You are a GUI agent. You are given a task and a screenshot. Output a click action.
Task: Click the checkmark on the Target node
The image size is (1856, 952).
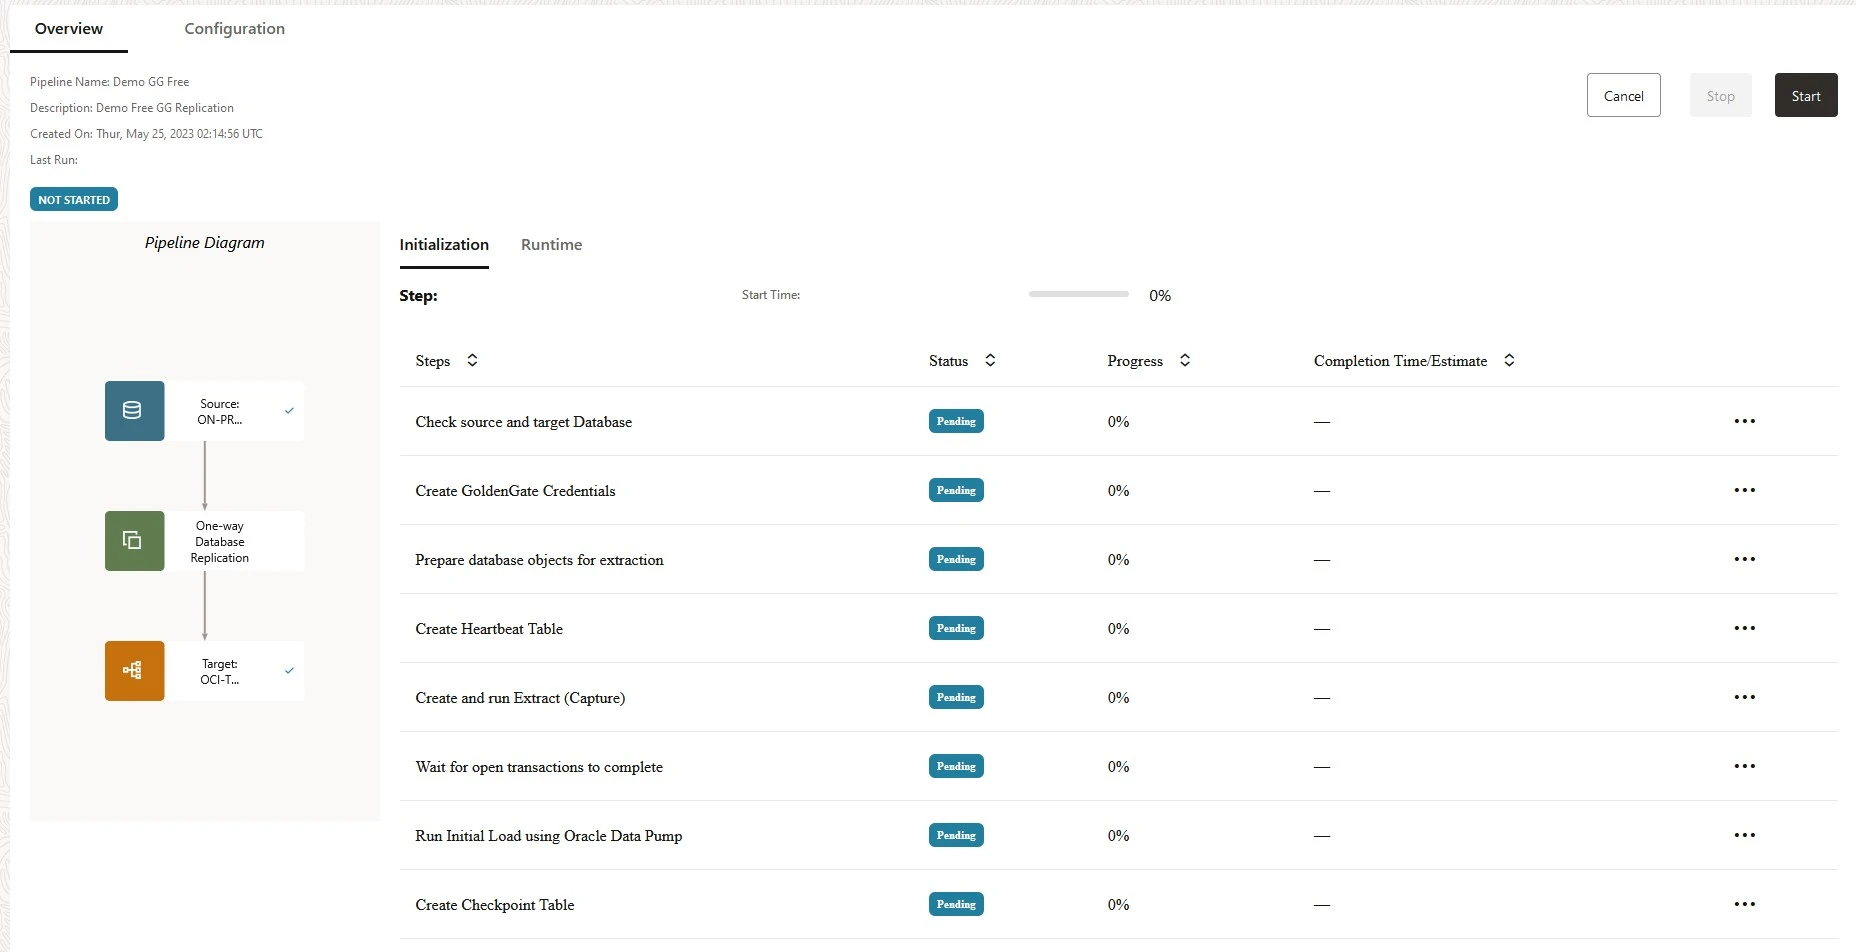289,671
